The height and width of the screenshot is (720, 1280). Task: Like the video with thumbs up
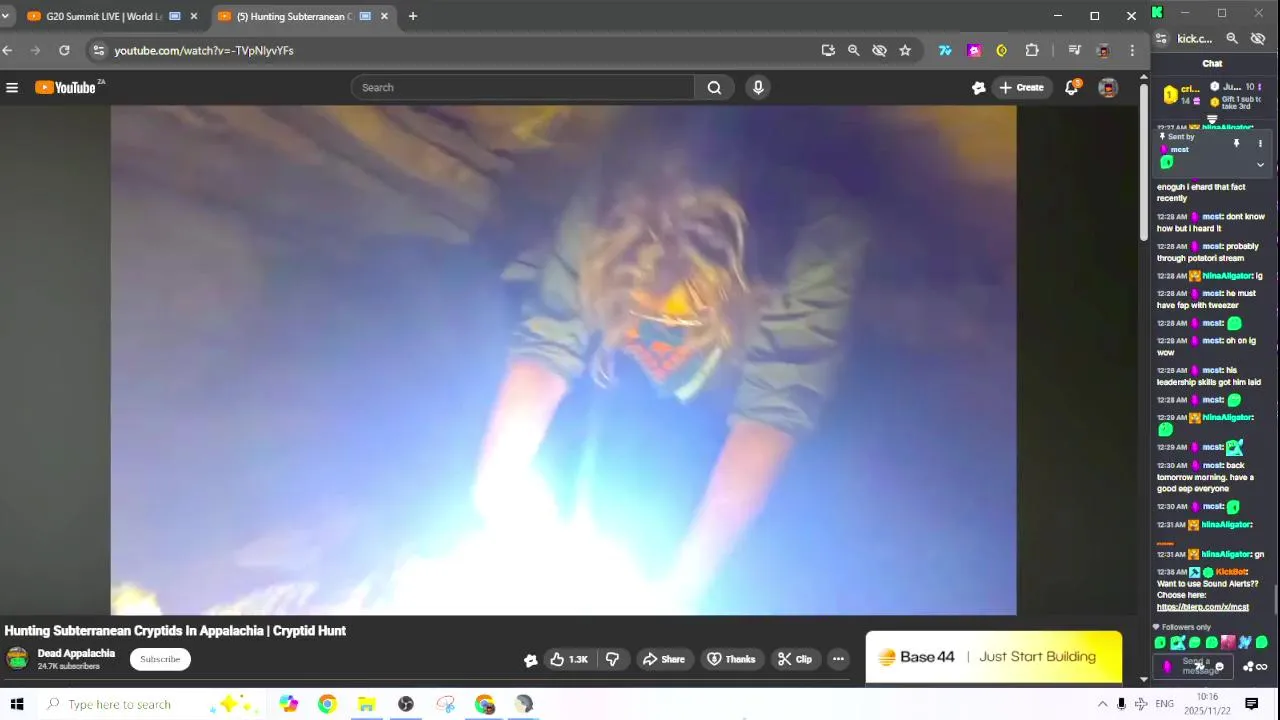coord(568,659)
